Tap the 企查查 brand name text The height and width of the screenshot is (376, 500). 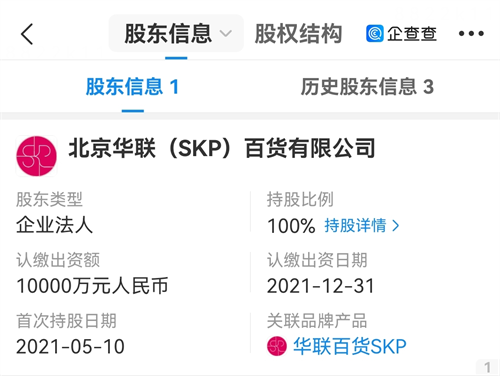(x=412, y=34)
